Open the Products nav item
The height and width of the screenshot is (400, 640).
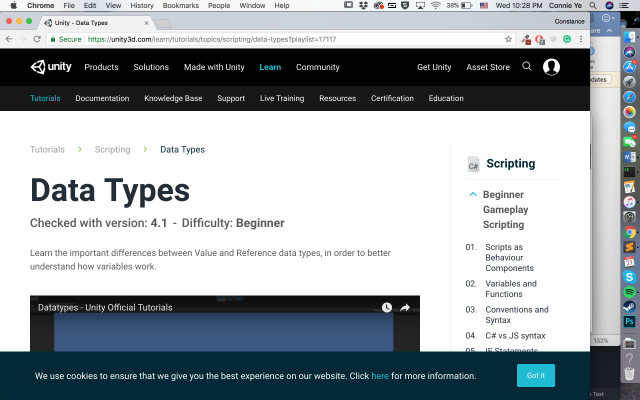(101, 67)
